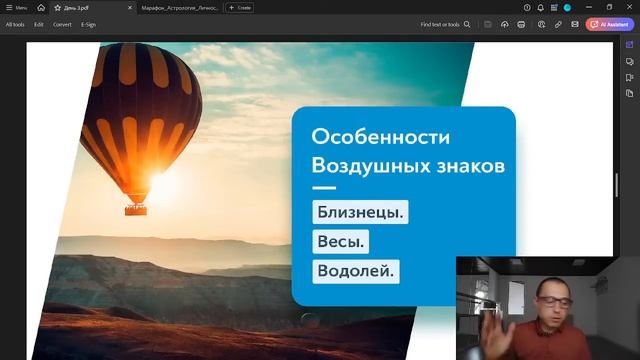The width and height of the screenshot is (640, 360).
Task: Restore down the Acrobat window
Action: coord(609,7)
